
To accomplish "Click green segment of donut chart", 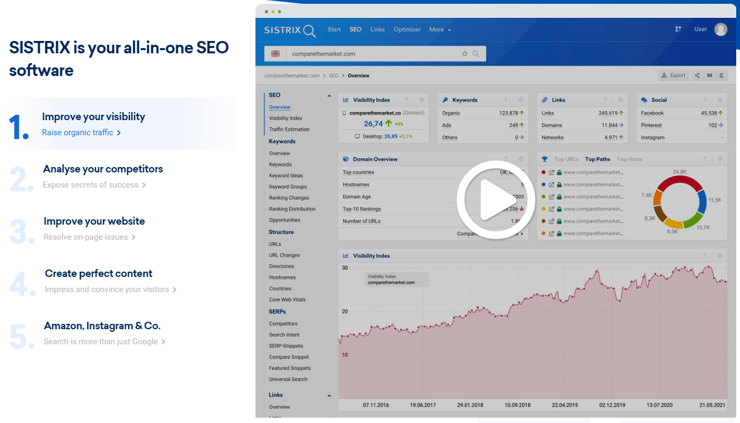I will coord(693,219).
